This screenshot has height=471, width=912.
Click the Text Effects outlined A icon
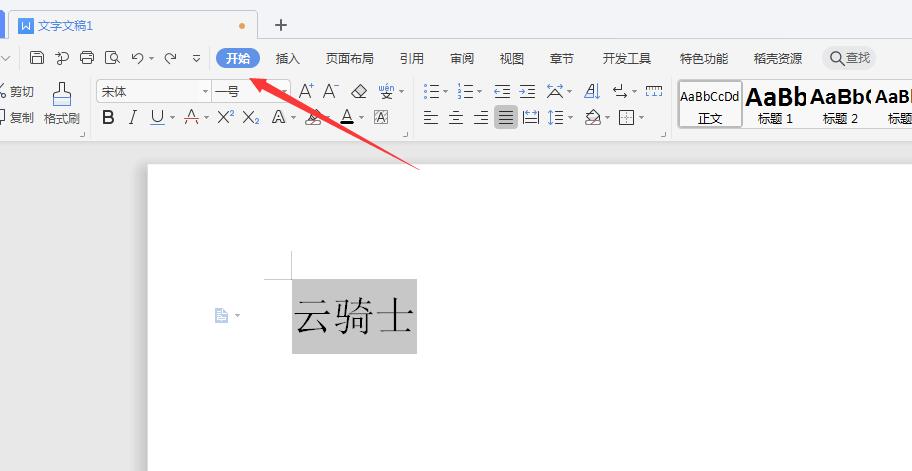point(279,117)
